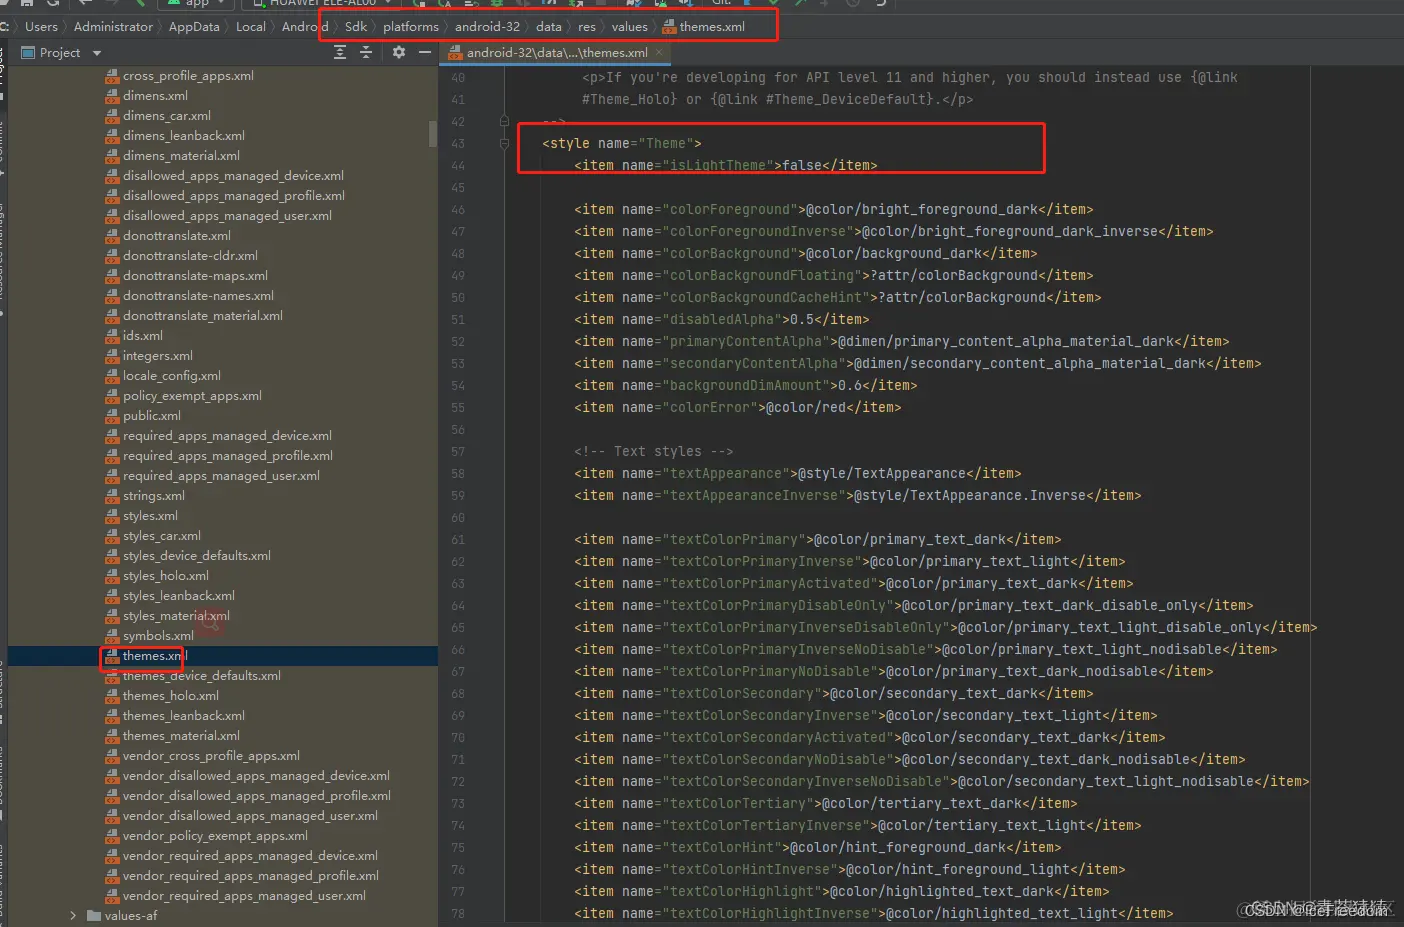
Task: Expand all nodes in Project panel
Action: pyautogui.click(x=340, y=52)
